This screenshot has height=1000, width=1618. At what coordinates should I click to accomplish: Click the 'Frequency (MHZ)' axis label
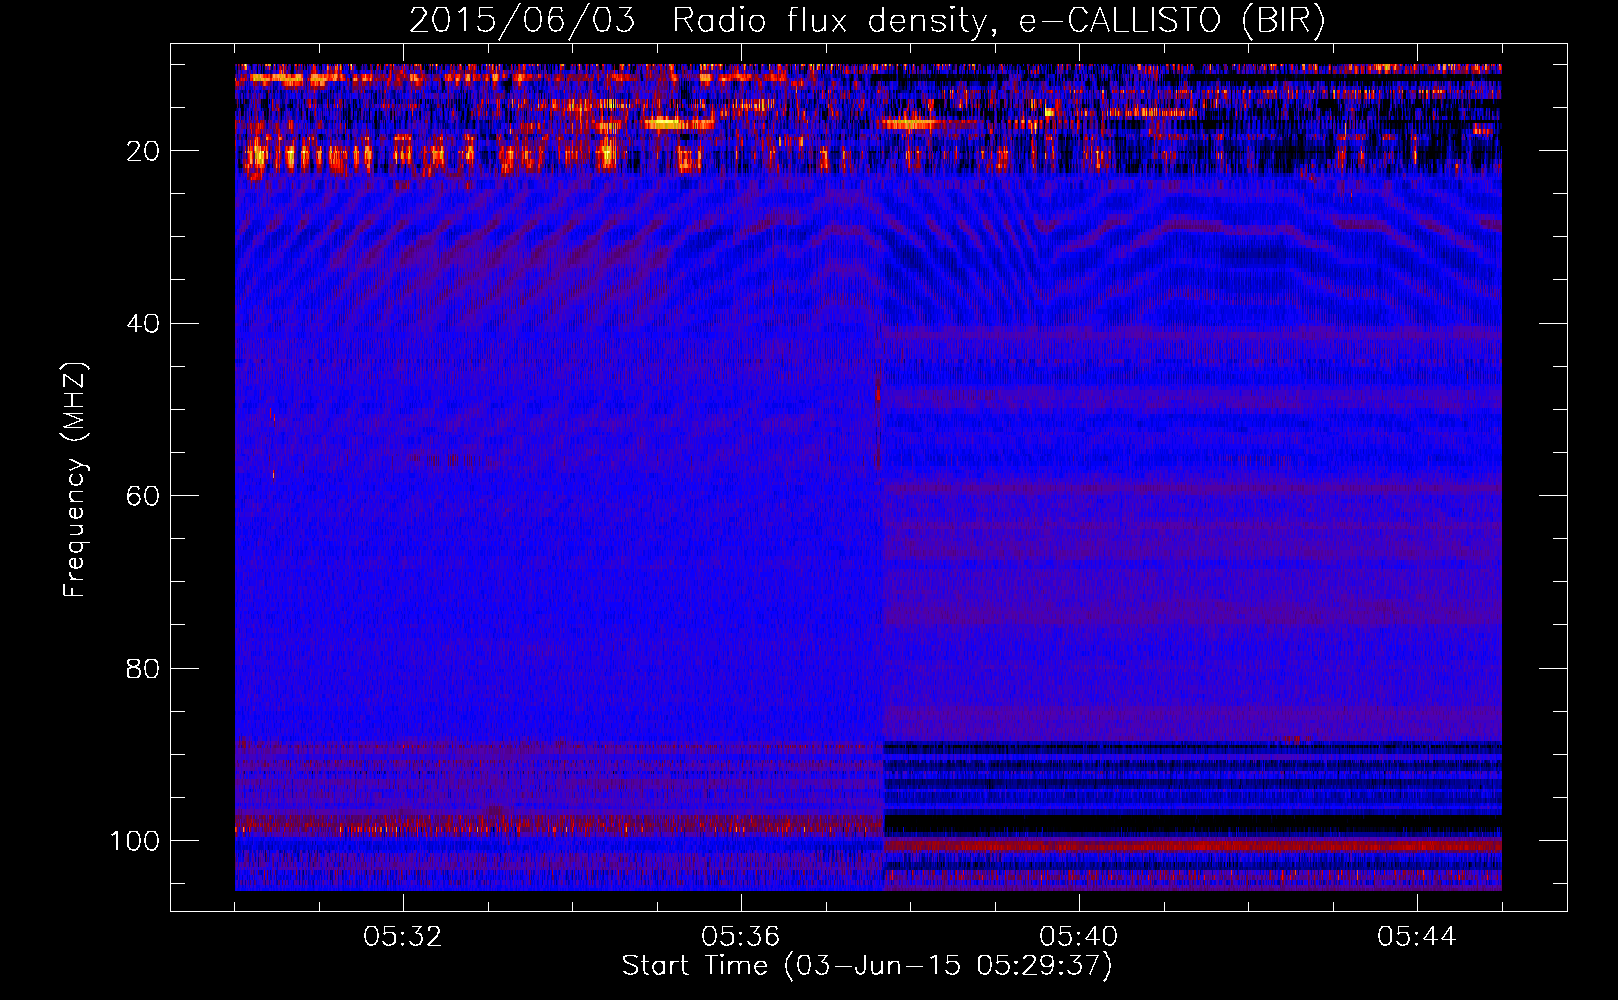[75, 479]
